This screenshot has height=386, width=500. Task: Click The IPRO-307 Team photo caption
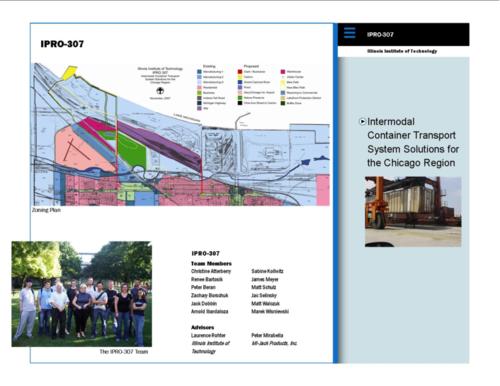pos(124,351)
